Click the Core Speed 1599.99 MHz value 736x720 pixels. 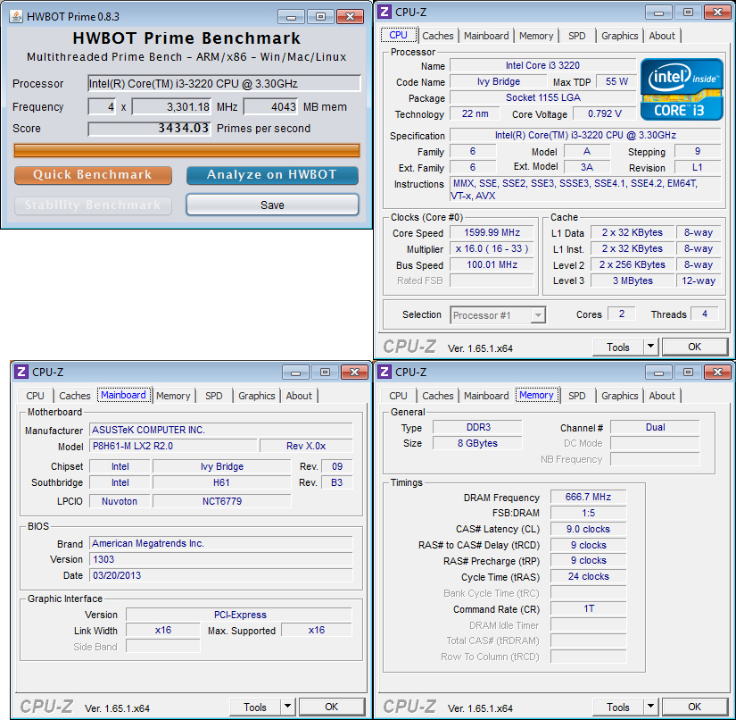[492, 233]
